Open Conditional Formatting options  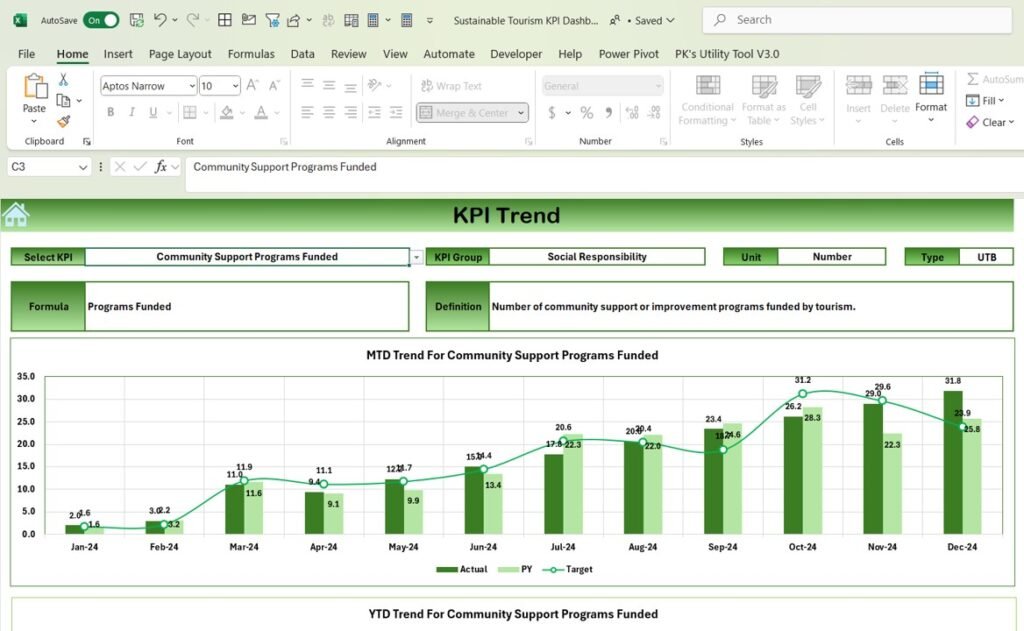(707, 100)
